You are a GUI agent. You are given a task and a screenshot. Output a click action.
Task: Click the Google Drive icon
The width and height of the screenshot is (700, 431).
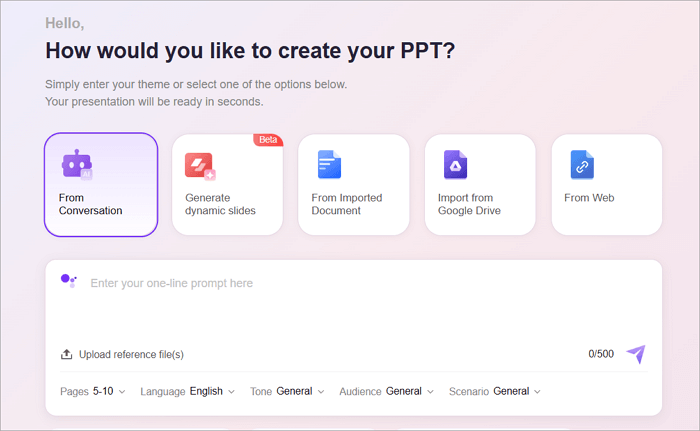click(x=456, y=165)
